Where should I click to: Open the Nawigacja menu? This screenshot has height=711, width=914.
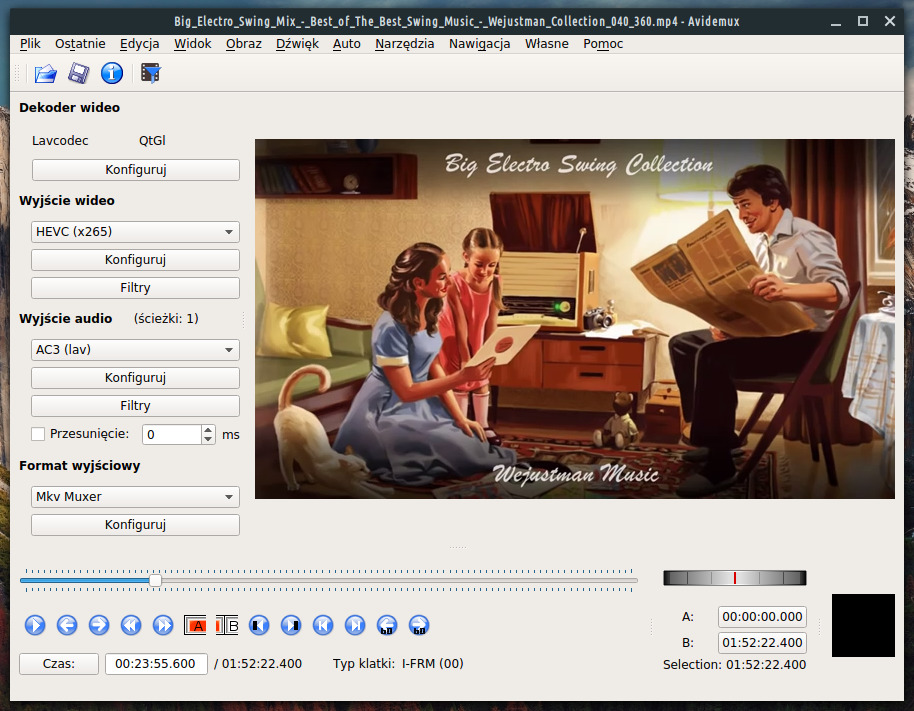coord(480,44)
